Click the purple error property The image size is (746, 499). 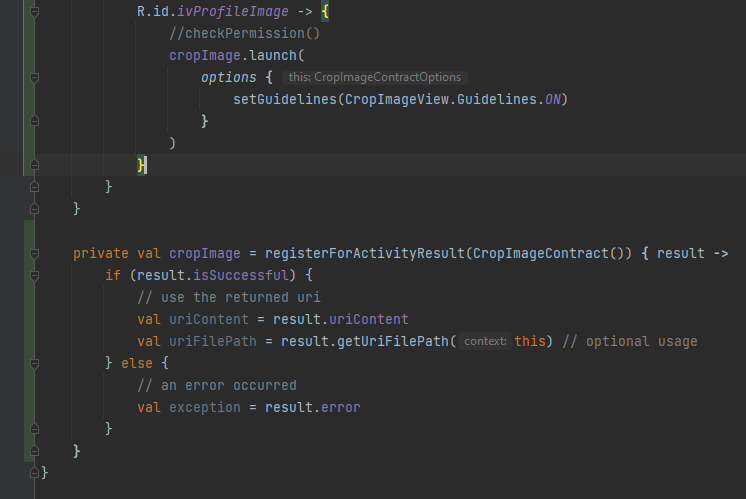tap(341, 407)
